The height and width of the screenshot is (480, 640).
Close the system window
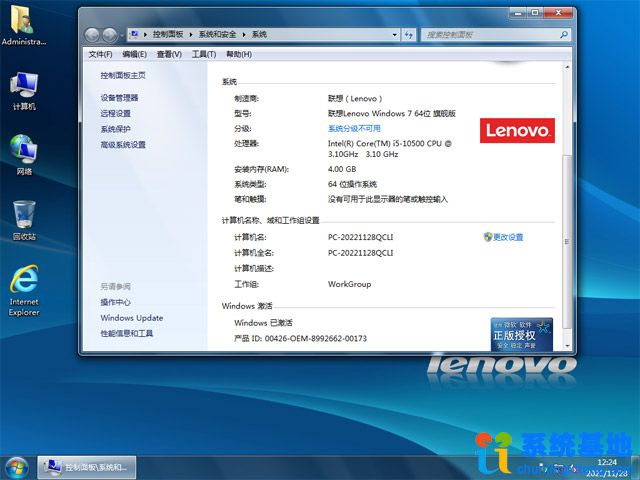coord(558,13)
